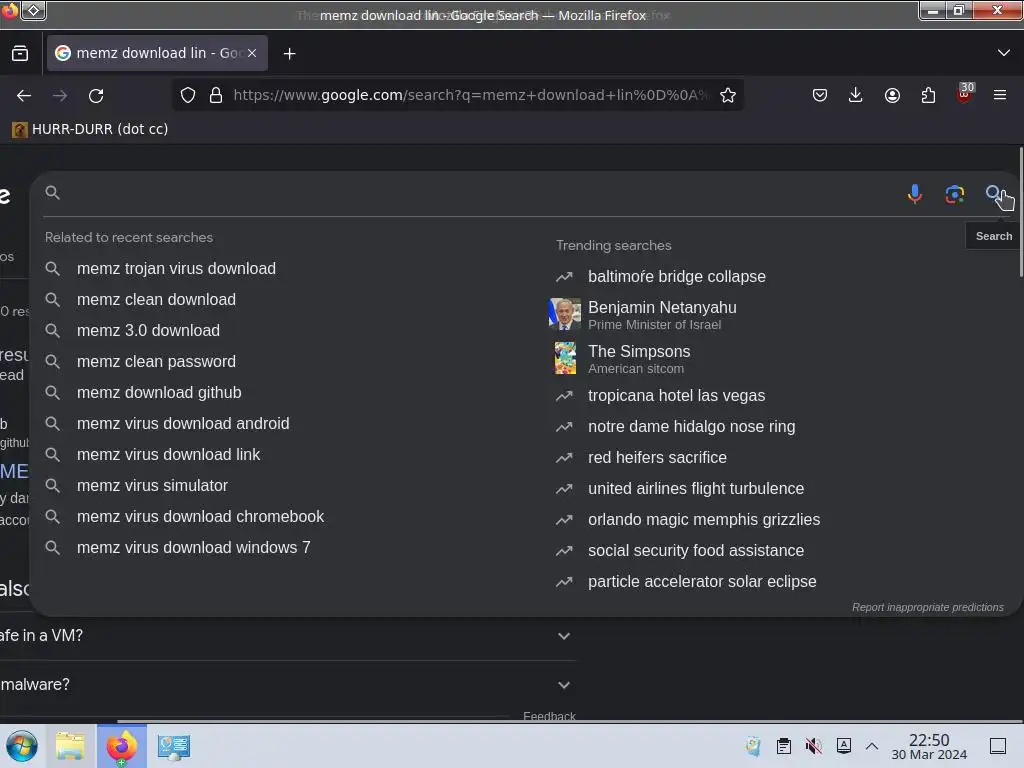Select suggestion memz clean password
This screenshot has width=1024, height=768.
156,362
